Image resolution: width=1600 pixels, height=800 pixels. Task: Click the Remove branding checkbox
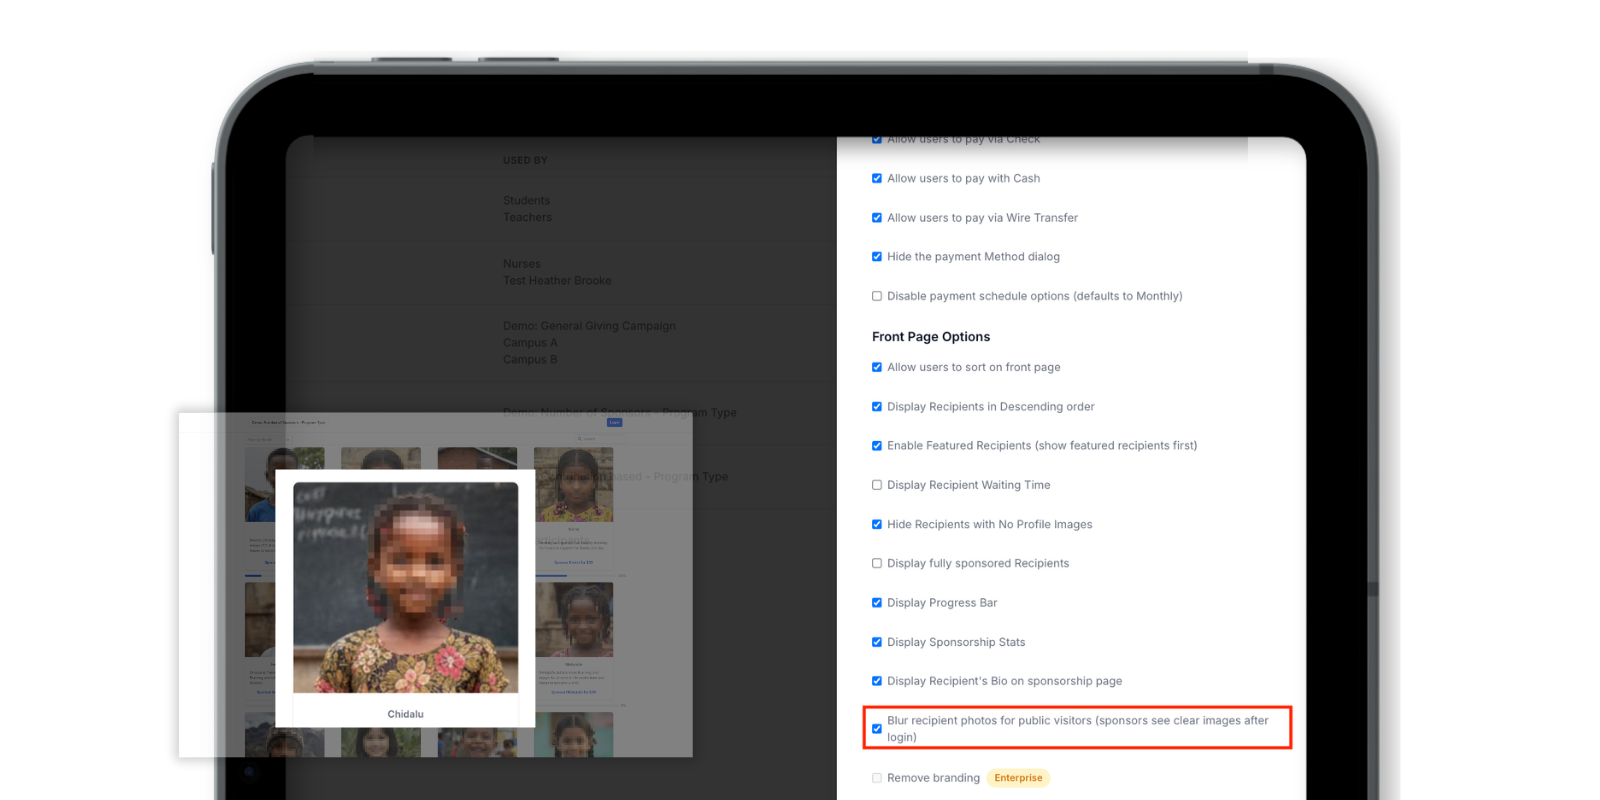pos(877,778)
